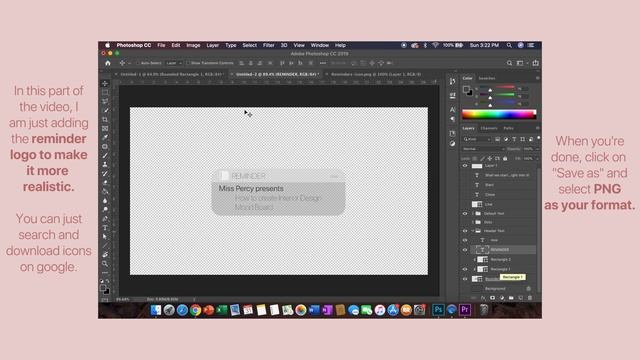Viewport: 640px width, 360px height.
Task: Toggle the Auto-Select checkbox
Action: pyautogui.click(x=139, y=63)
